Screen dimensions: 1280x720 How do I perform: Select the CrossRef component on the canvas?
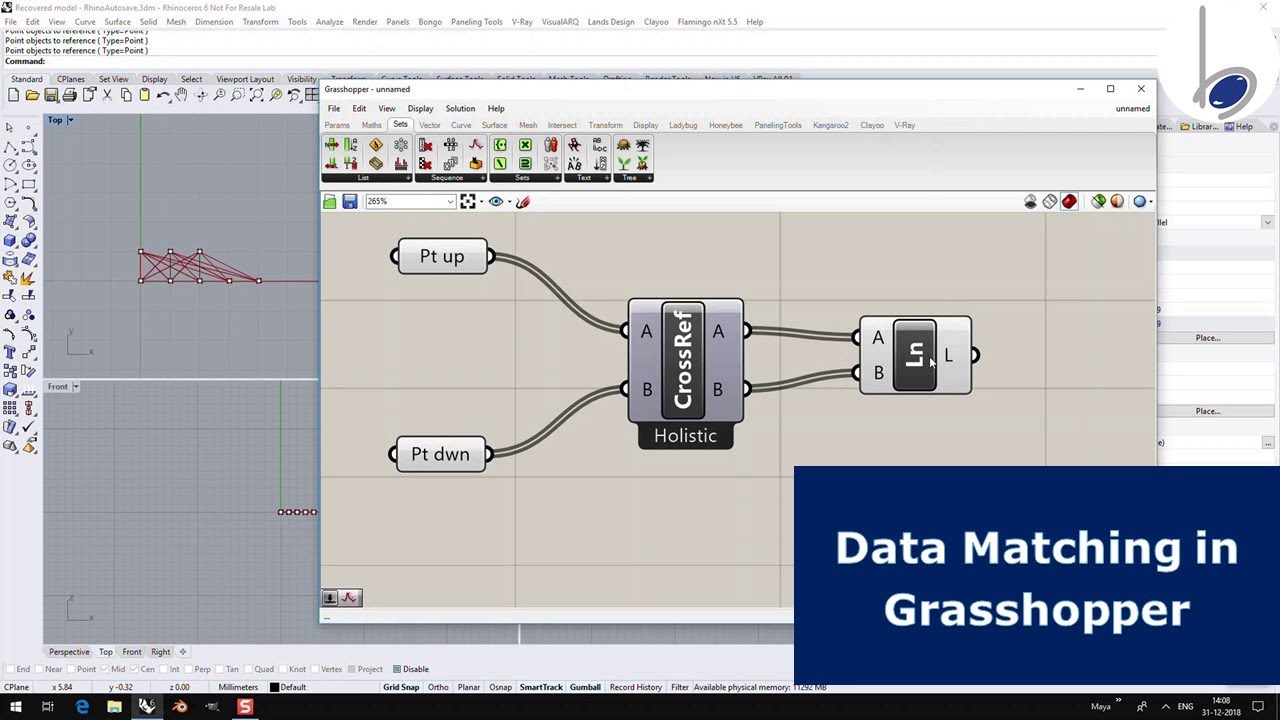(683, 360)
